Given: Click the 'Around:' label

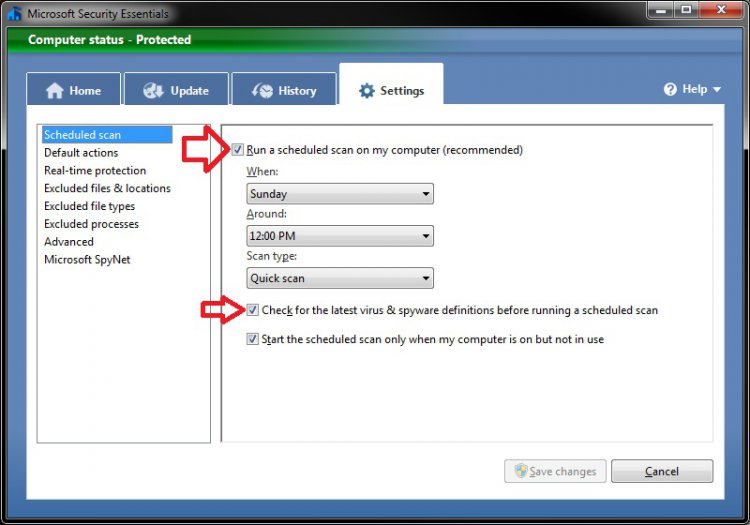Looking at the screenshot, I should click(x=266, y=213).
